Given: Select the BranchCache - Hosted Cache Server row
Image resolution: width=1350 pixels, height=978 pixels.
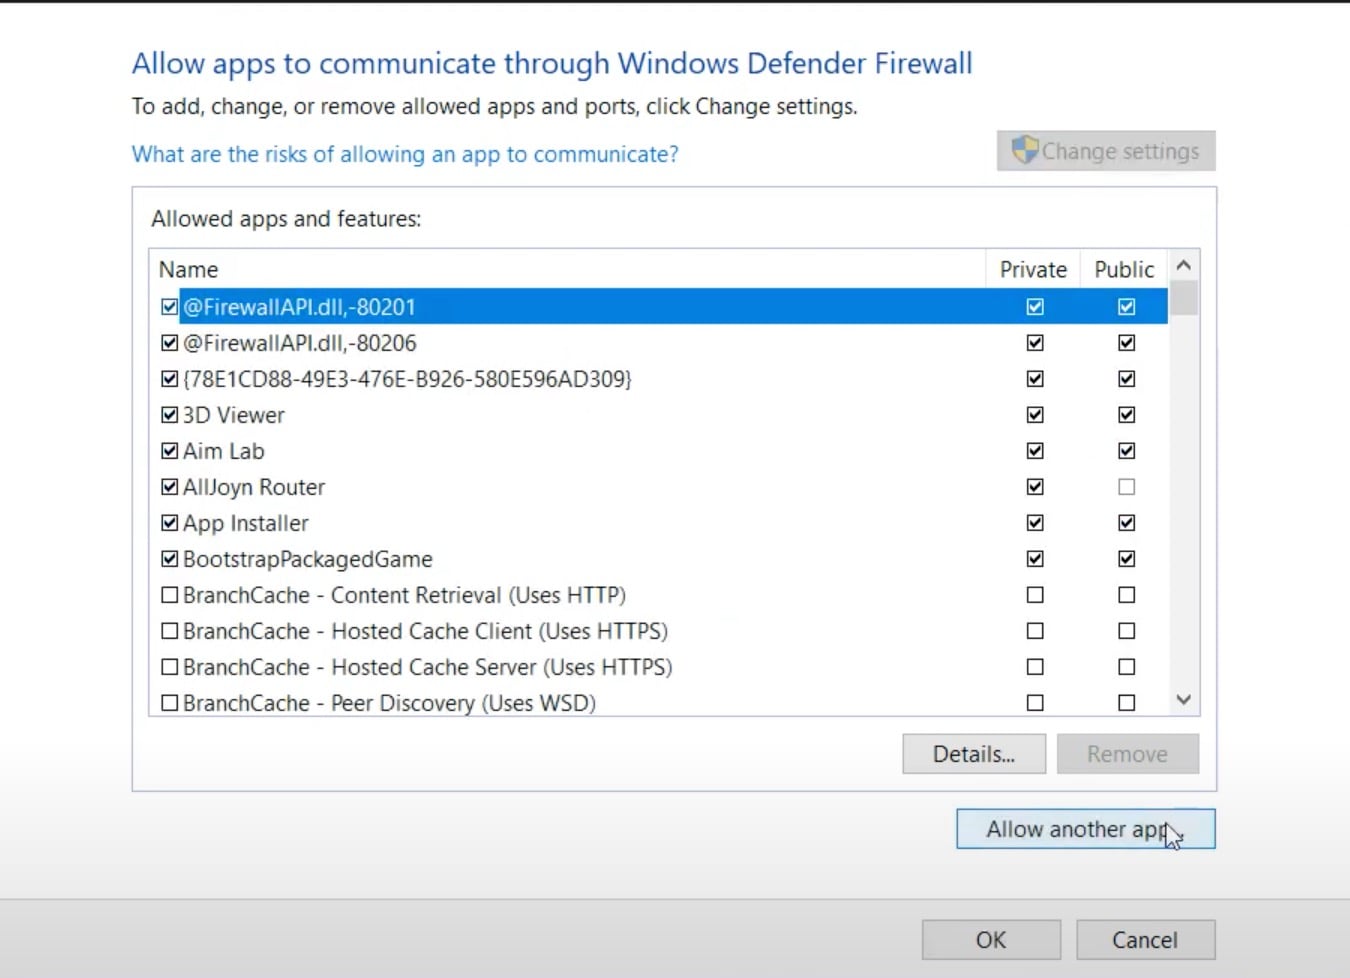Looking at the screenshot, I should coord(427,666).
